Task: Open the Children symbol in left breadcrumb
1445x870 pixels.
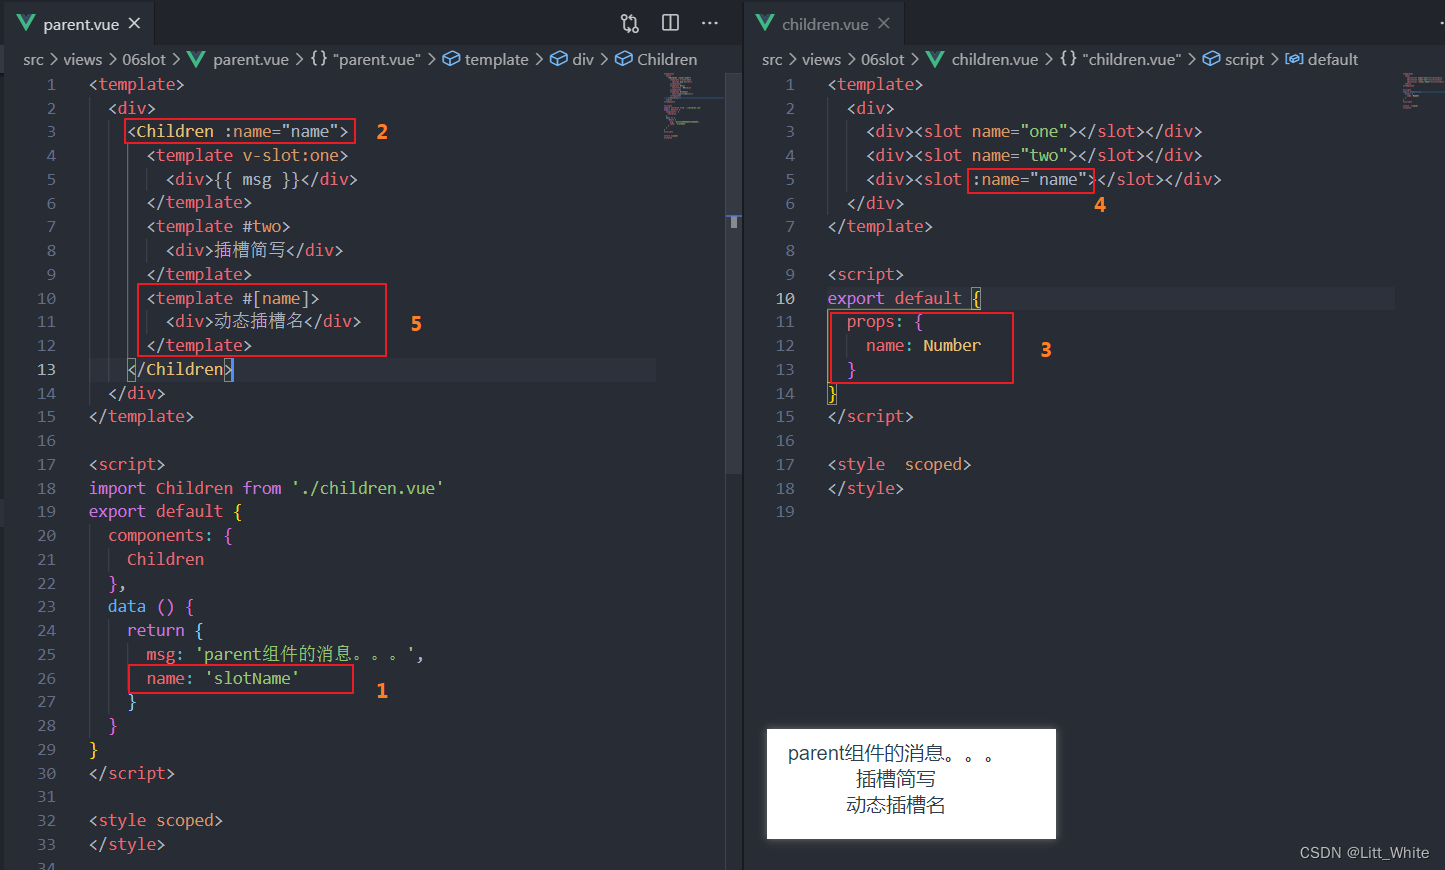Action: pos(667,59)
